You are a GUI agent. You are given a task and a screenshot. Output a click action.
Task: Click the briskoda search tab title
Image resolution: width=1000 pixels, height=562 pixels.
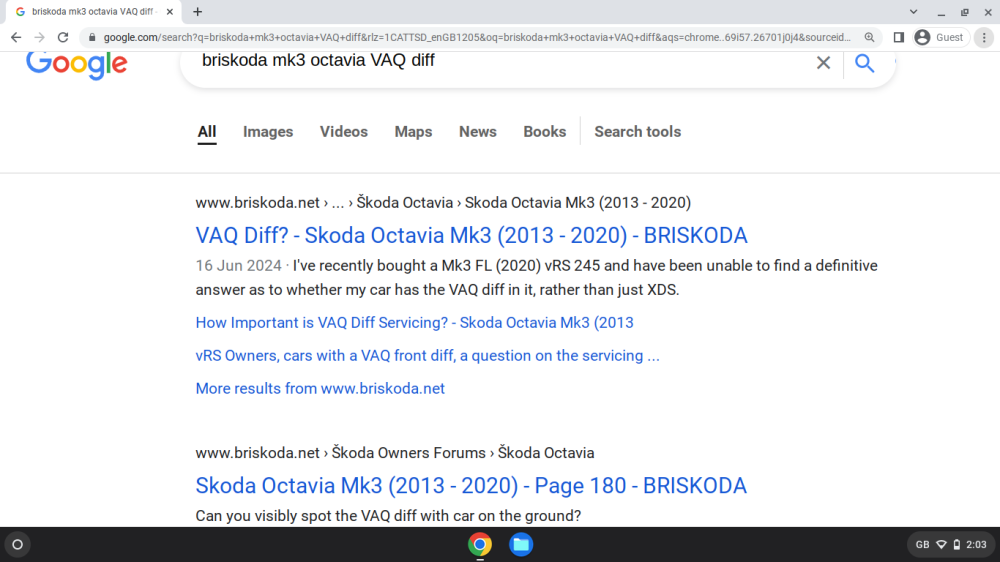click(93, 11)
